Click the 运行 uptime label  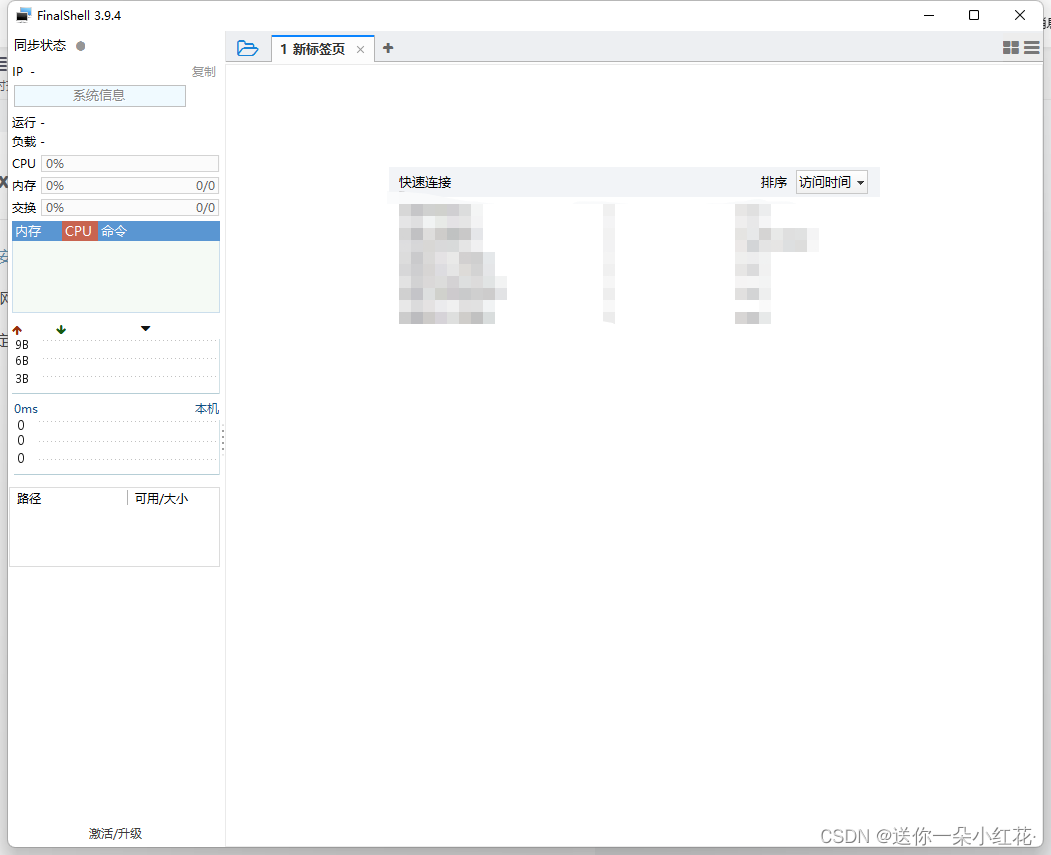[x=24, y=123]
